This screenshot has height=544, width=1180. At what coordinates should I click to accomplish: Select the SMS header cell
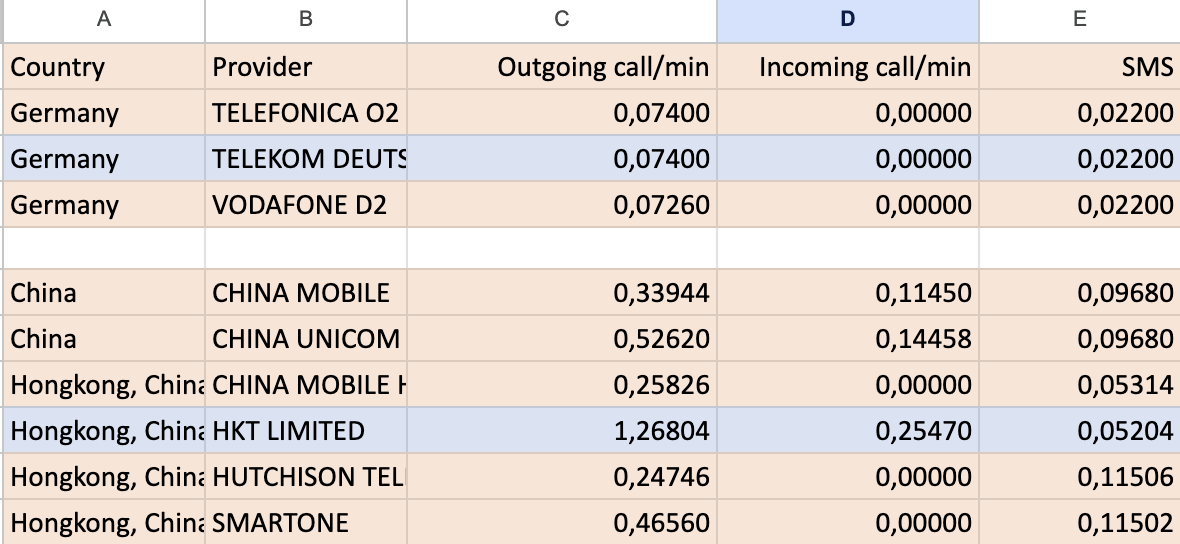point(1079,67)
